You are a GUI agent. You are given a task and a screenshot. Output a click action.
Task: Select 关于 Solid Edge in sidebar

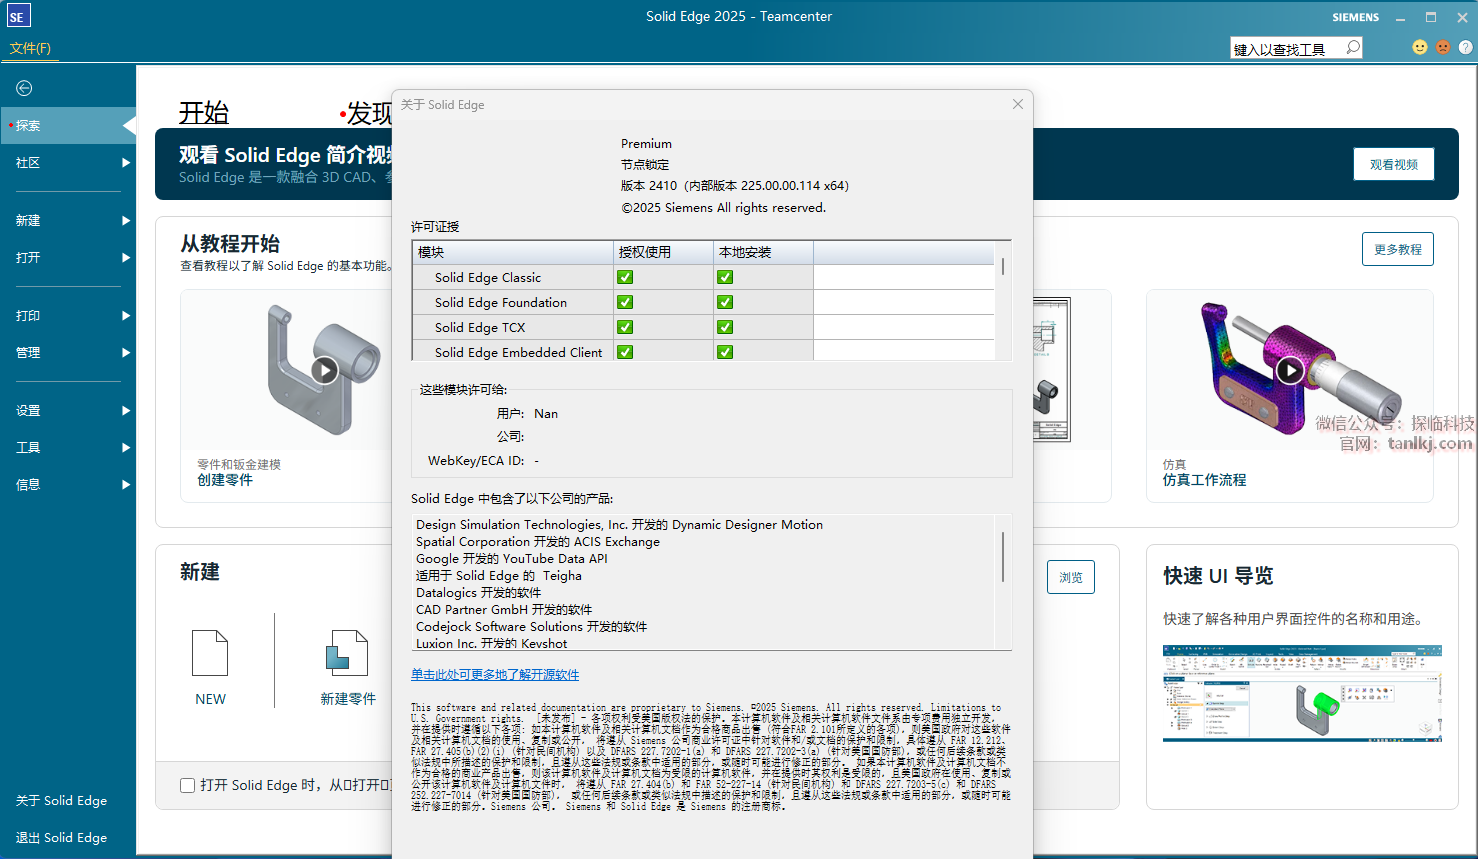tap(61, 800)
